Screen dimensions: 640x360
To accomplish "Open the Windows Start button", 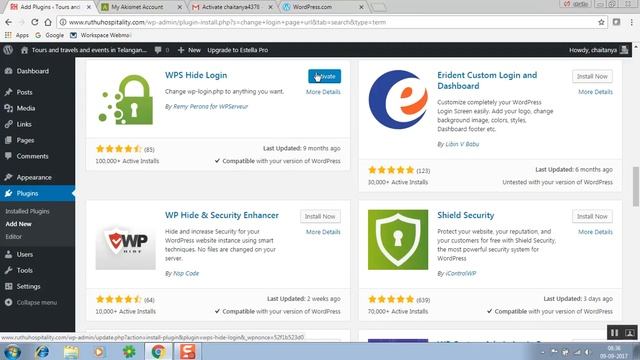I will tap(12, 351).
